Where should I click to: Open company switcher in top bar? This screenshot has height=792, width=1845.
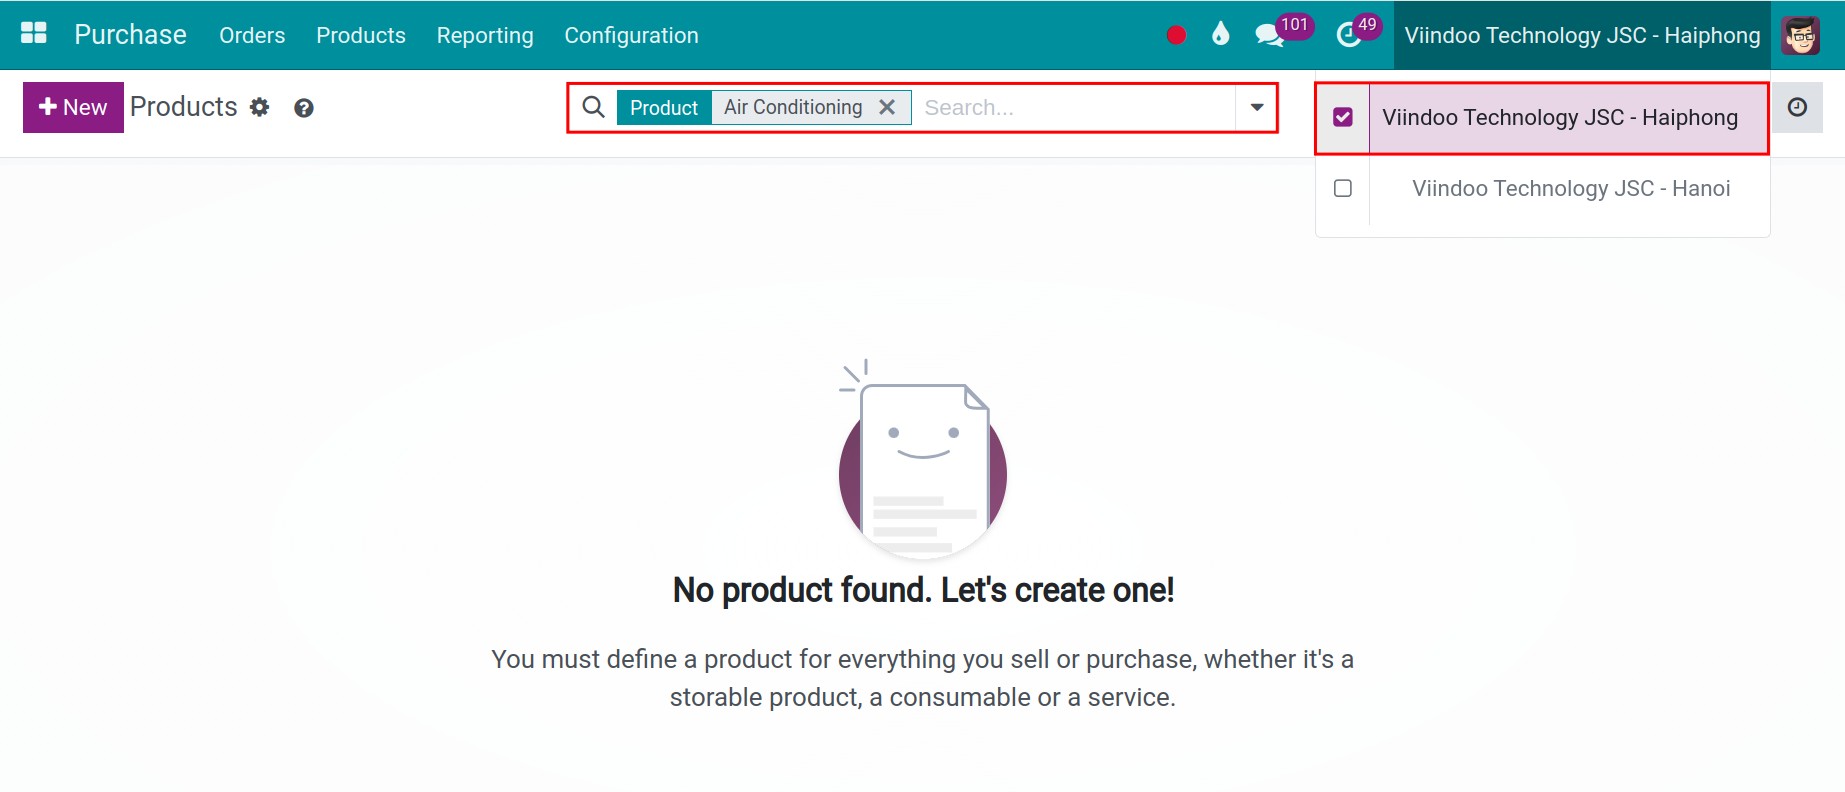pyautogui.click(x=1582, y=35)
